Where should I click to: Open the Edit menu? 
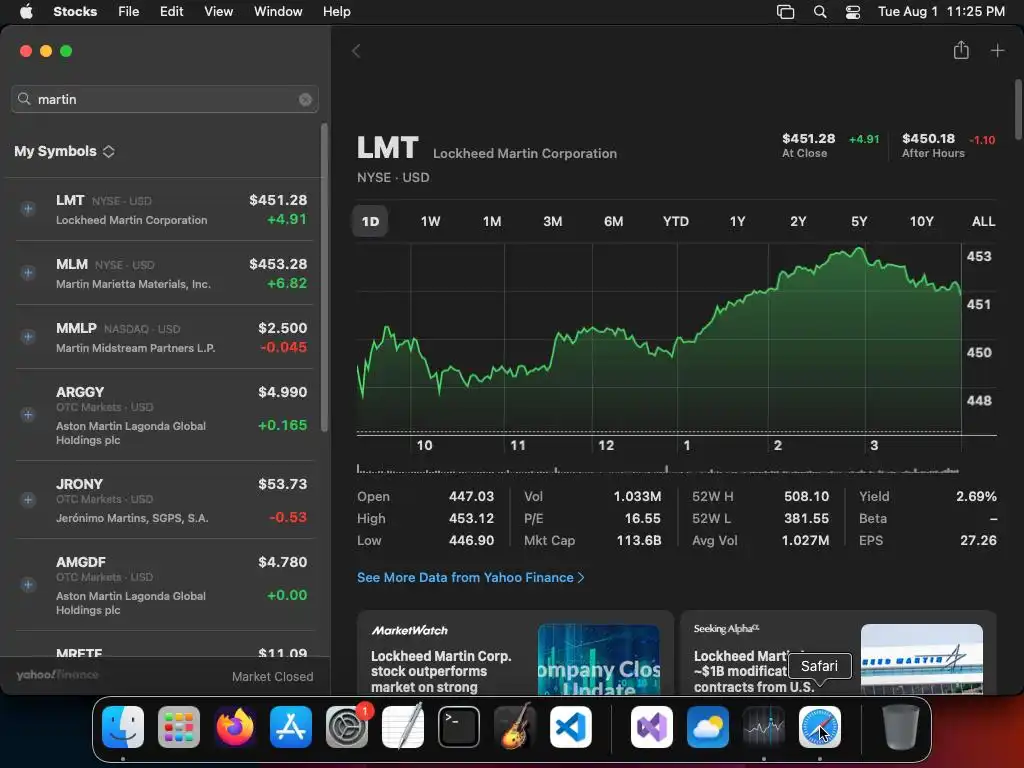[x=172, y=11]
